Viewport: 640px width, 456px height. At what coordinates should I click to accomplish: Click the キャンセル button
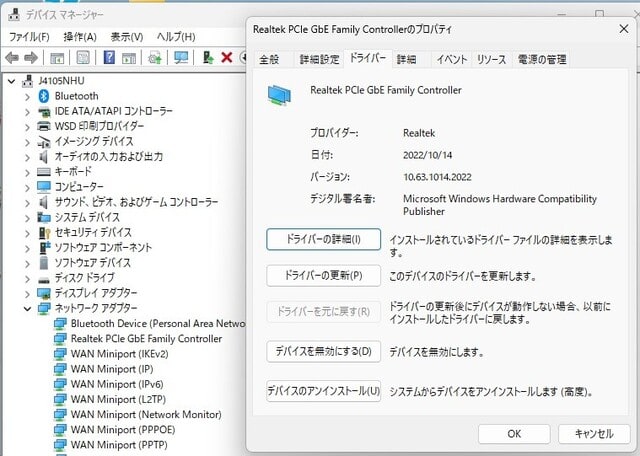click(x=594, y=434)
